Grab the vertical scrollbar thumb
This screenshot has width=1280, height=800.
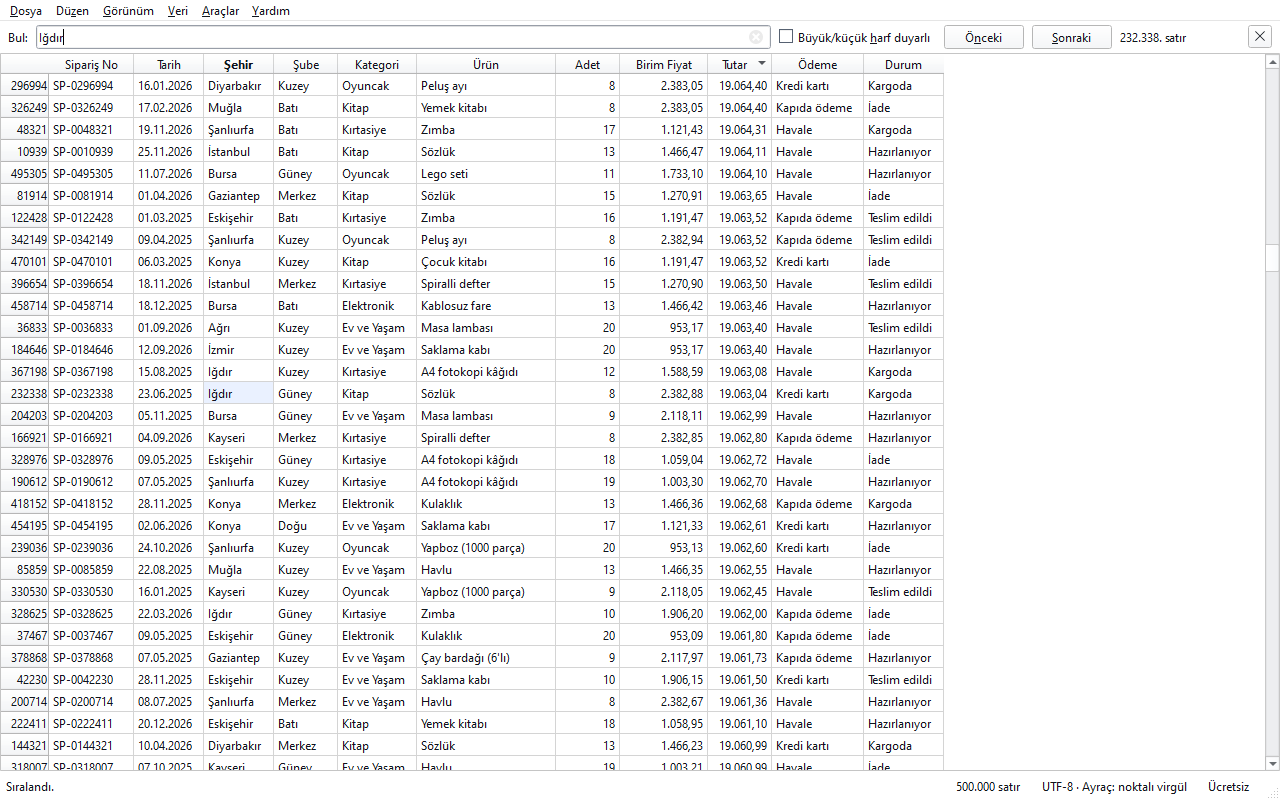[1272, 257]
